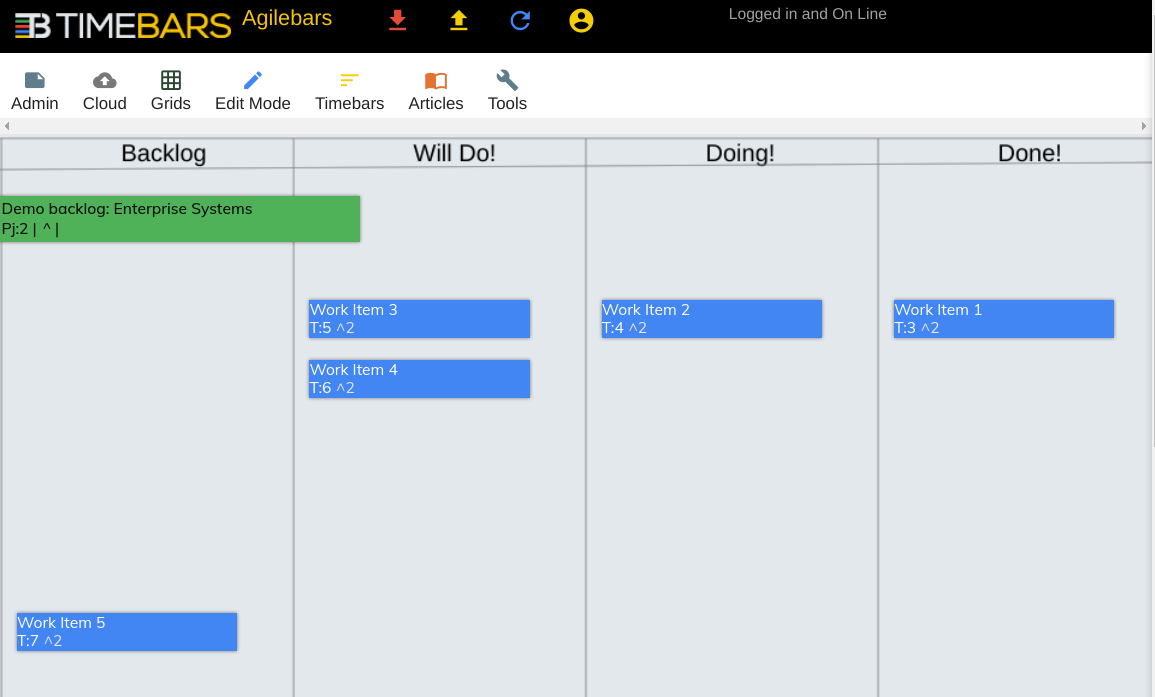Open the Grids view
Image resolution: width=1155 pixels, height=697 pixels.
(171, 90)
